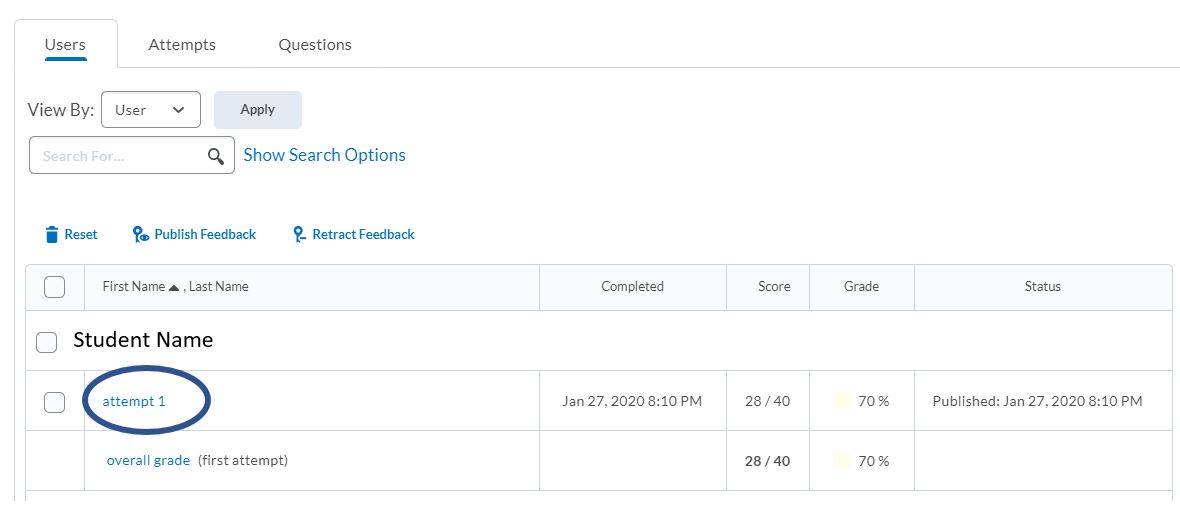Open the Questions tab
Viewport: 1180px width, 507px height.
(x=315, y=45)
